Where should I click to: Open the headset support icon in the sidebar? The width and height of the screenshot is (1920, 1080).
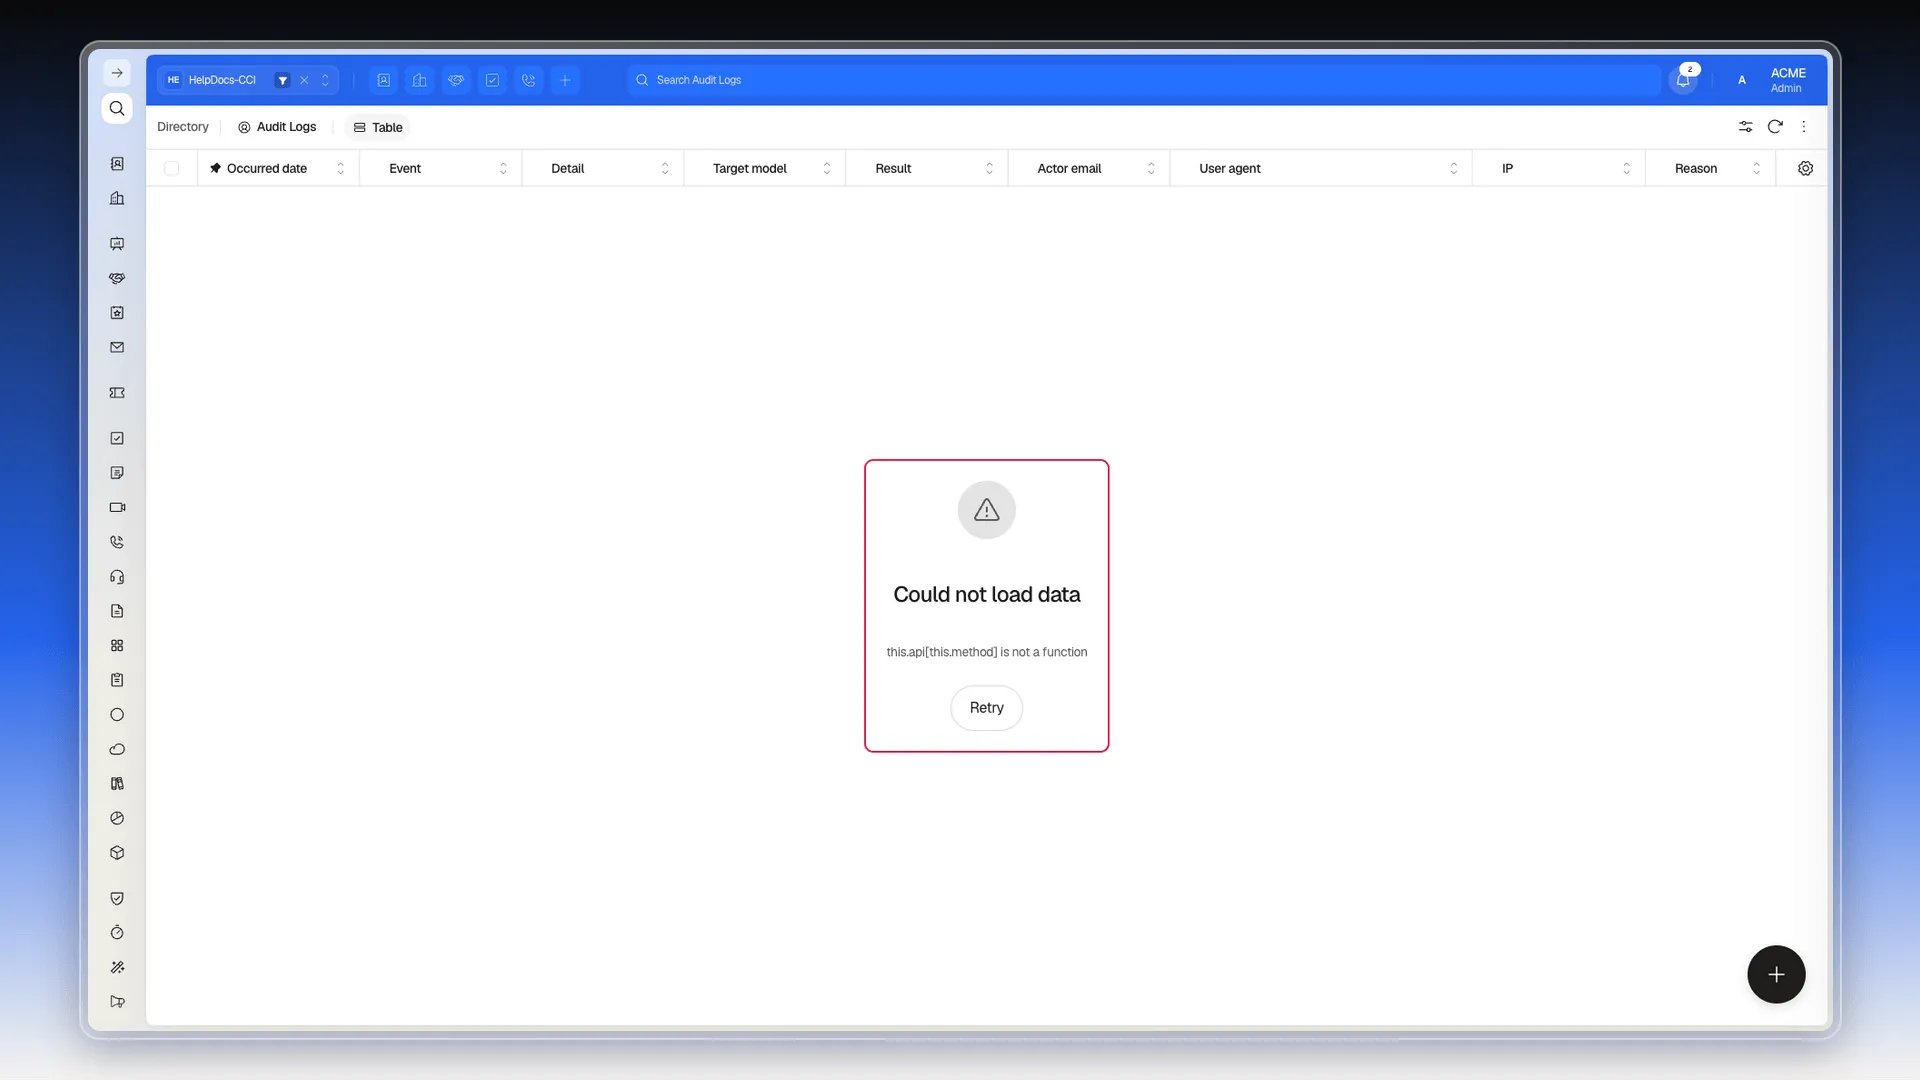click(117, 577)
